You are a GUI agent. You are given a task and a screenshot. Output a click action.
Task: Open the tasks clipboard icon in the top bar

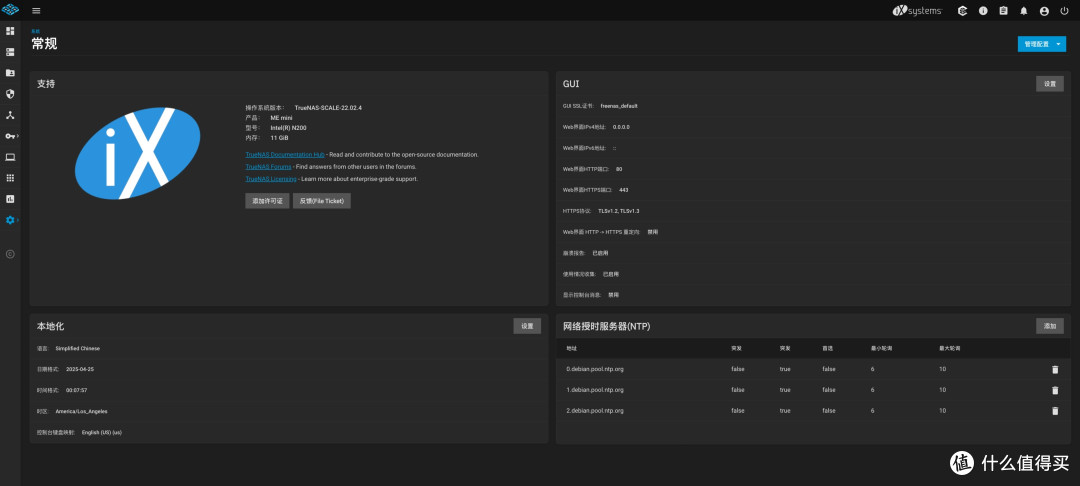pos(1003,11)
